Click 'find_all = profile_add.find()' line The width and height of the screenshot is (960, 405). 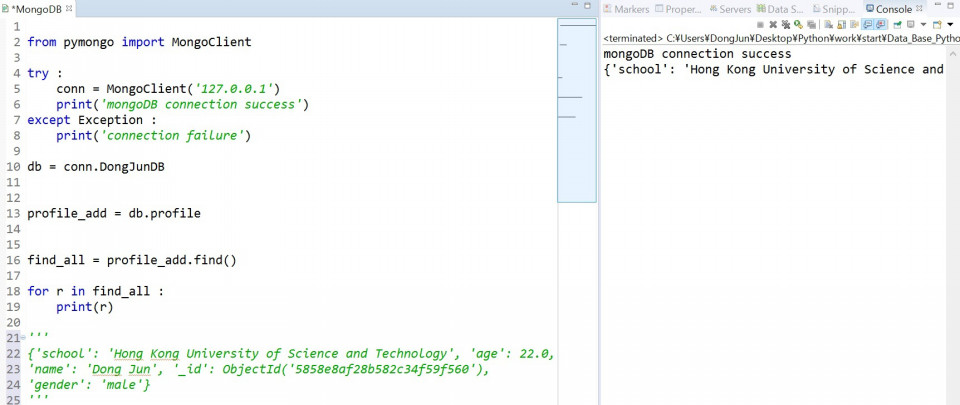pyautogui.click(x=132, y=260)
